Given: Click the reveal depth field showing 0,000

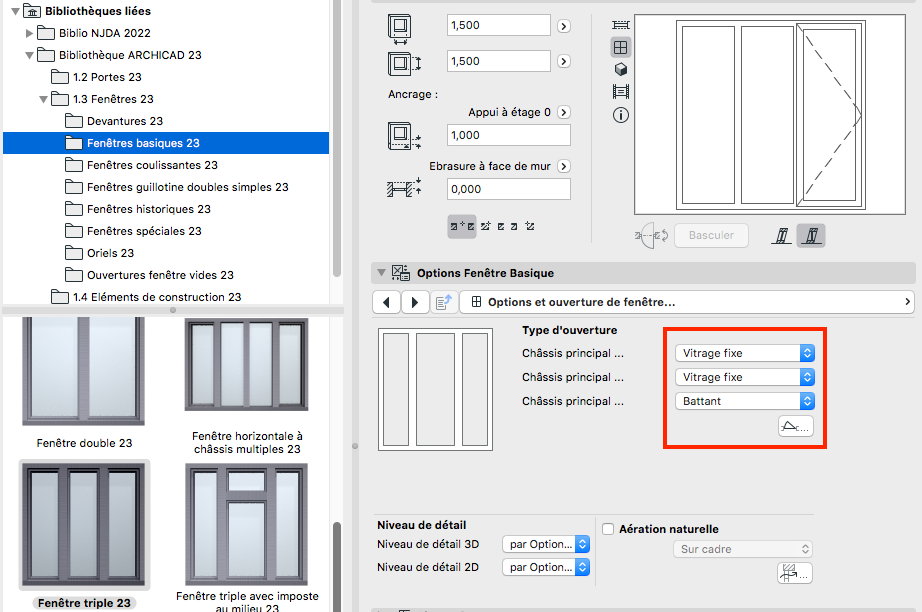Looking at the screenshot, I should coord(509,189).
